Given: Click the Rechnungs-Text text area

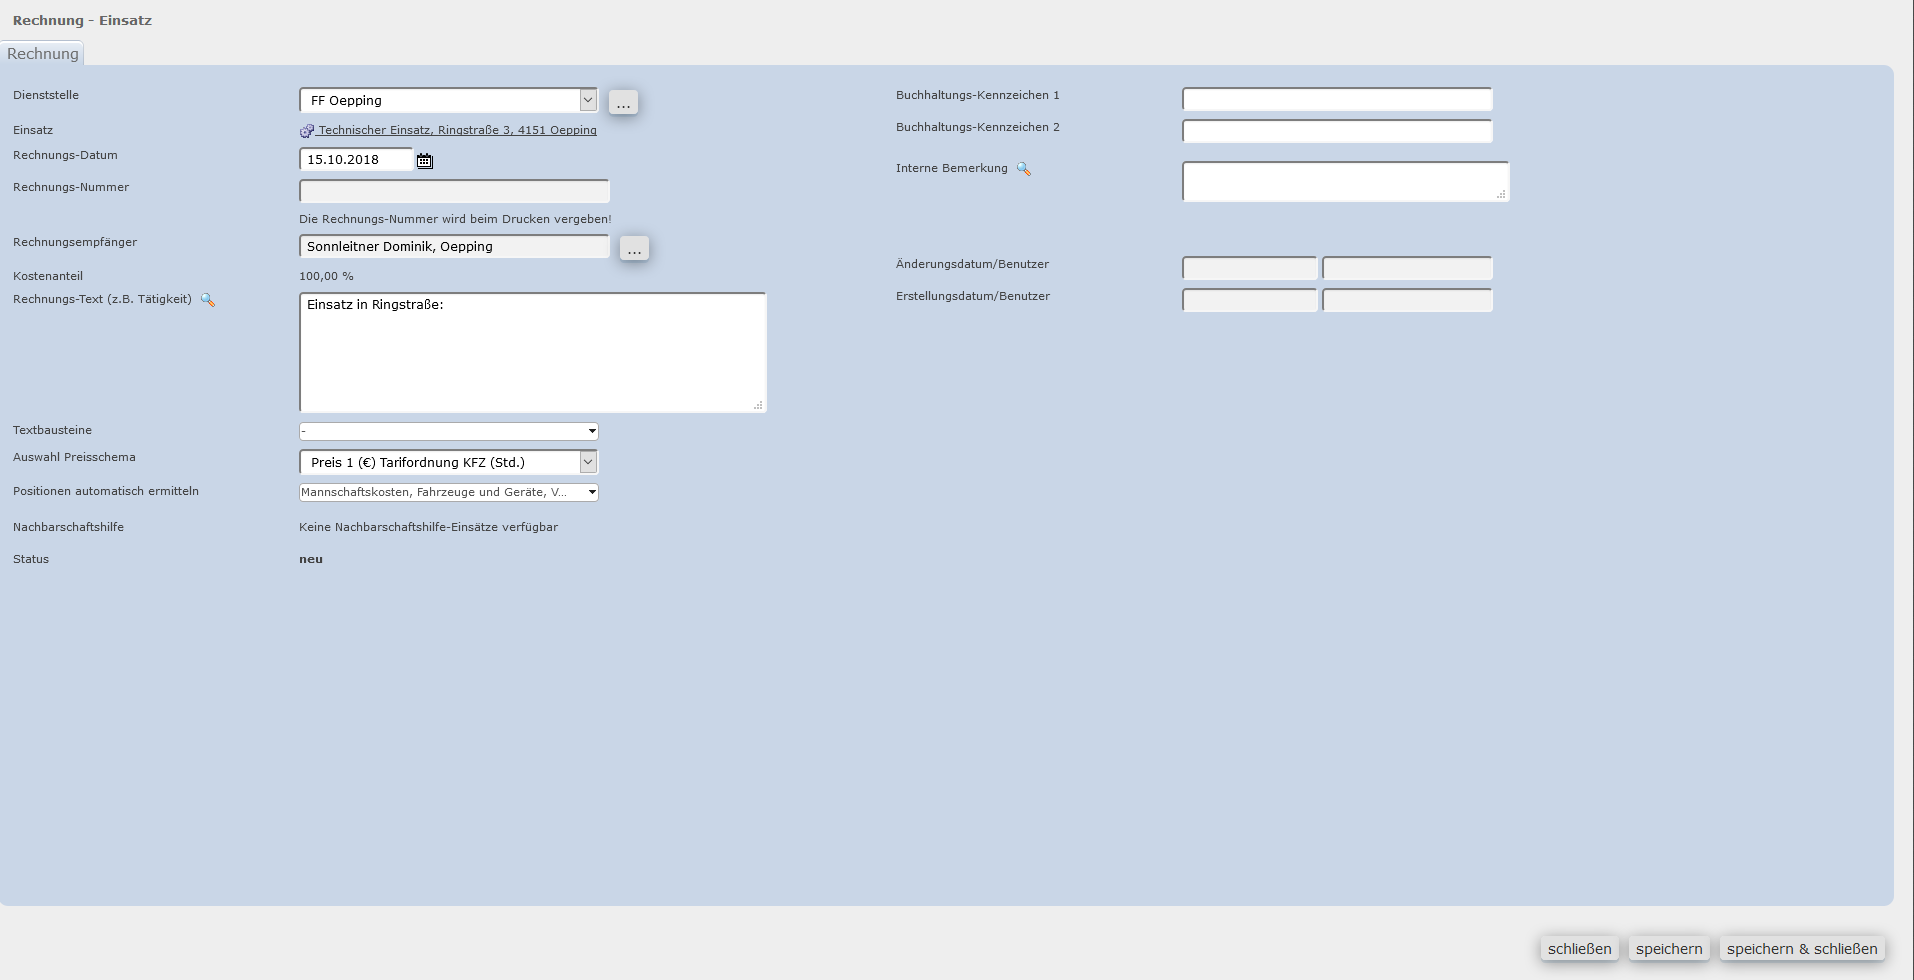Looking at the screenshot, I should [532, 352].
